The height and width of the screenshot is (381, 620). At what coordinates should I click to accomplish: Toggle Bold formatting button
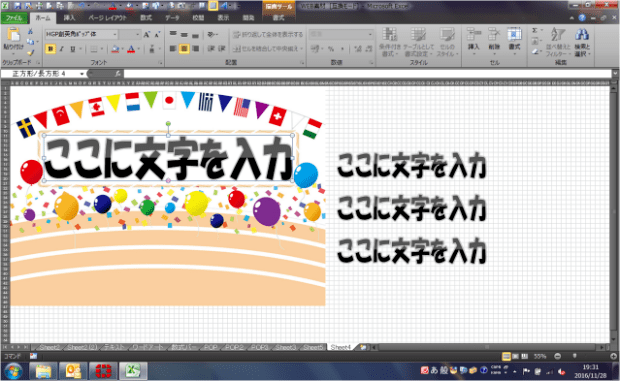(50, 49)
